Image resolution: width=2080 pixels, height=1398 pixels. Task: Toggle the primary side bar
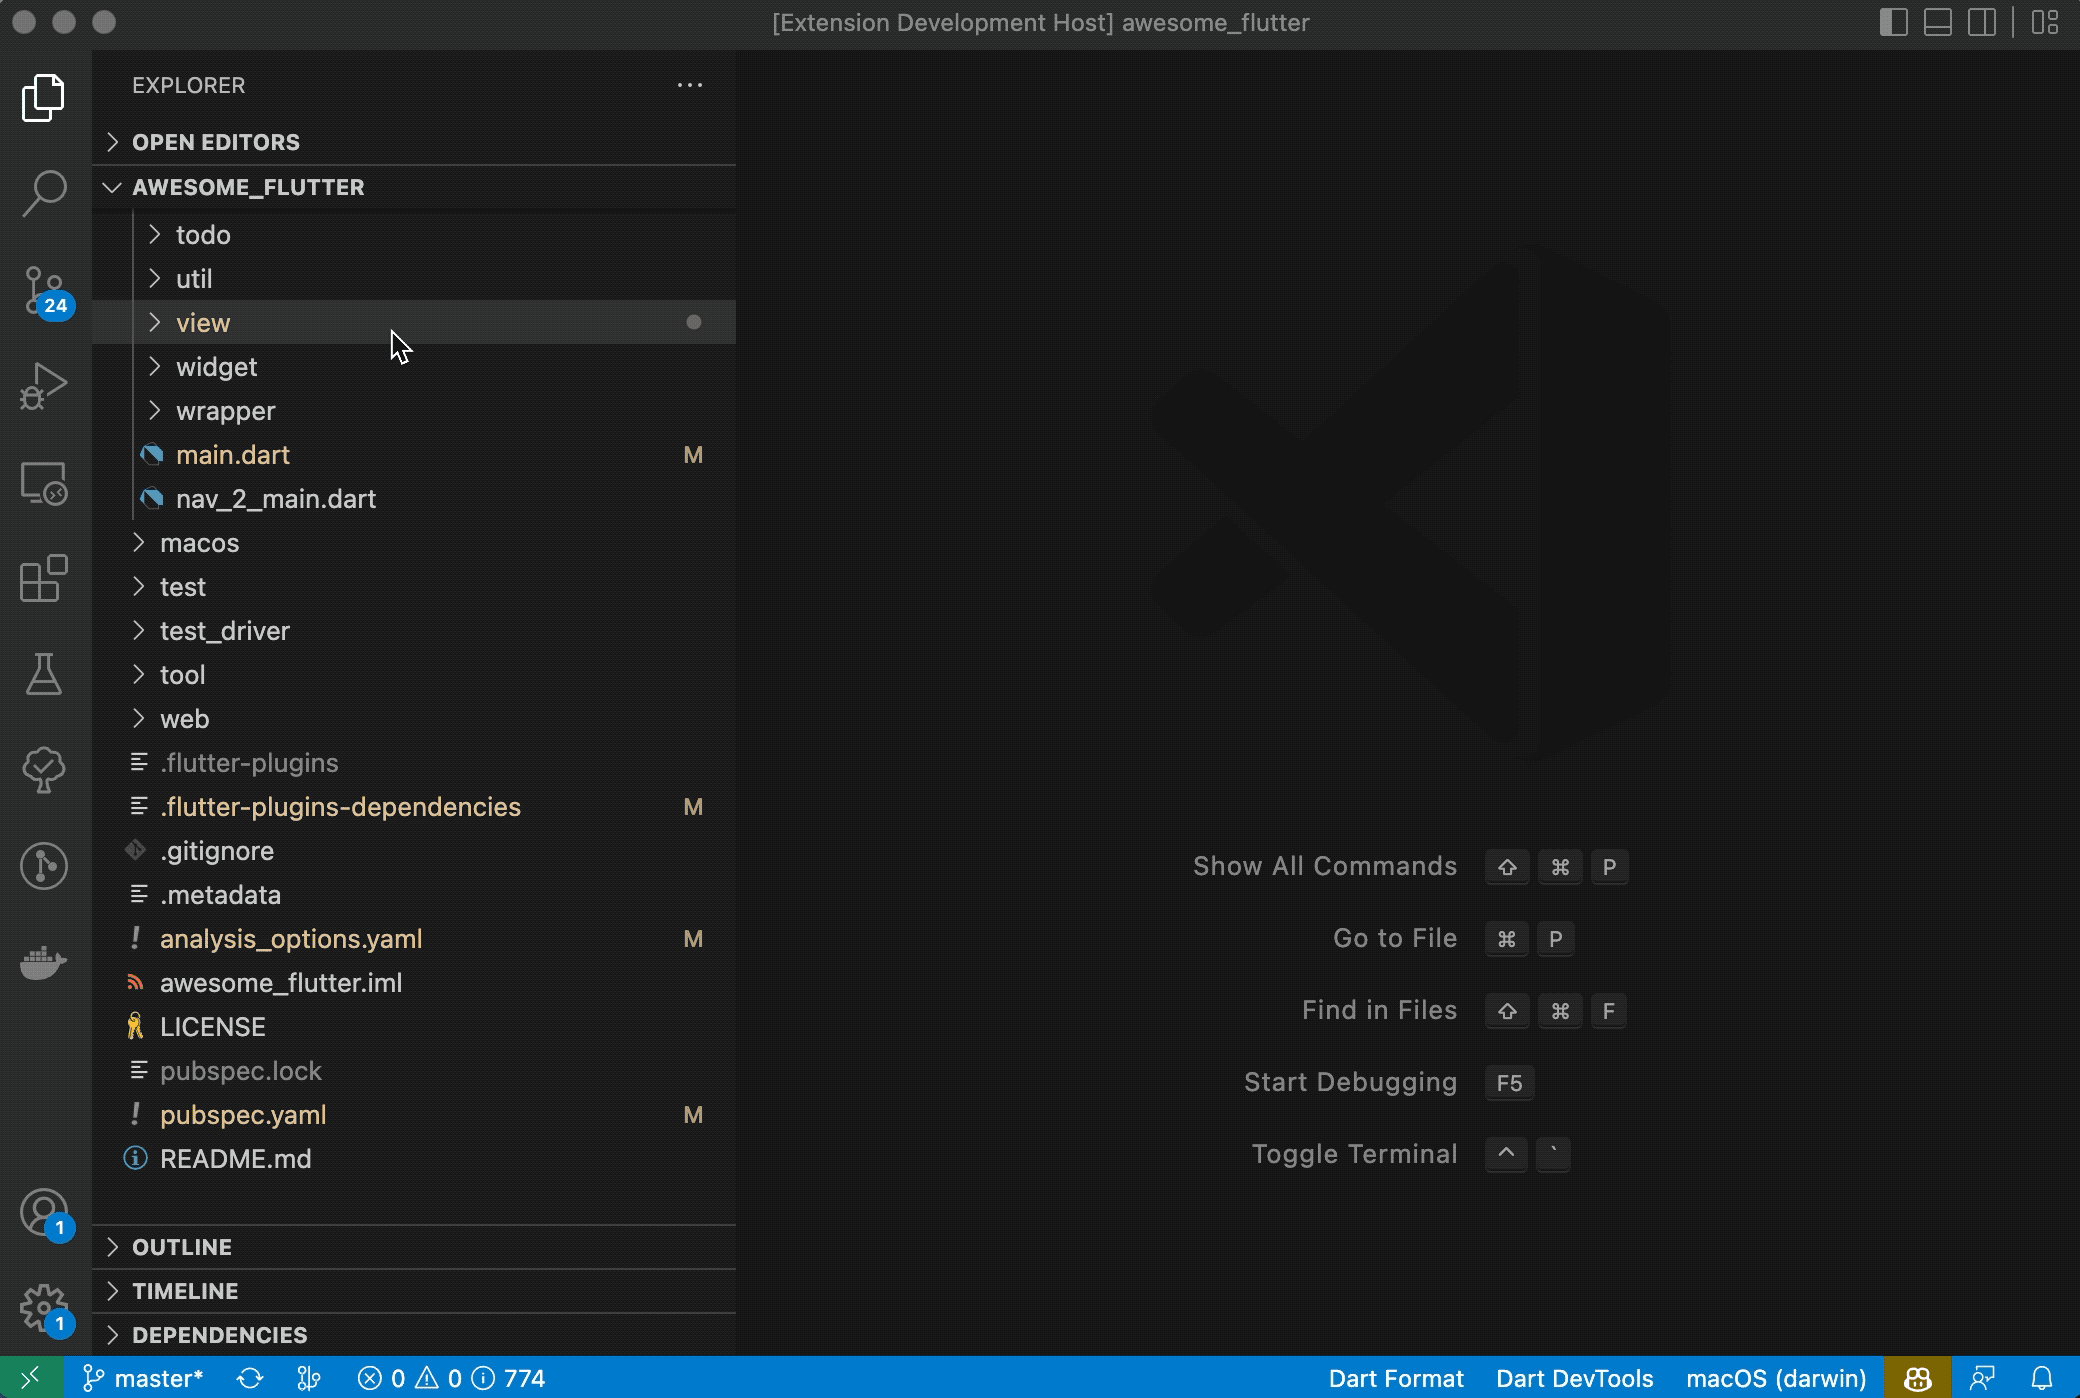(1893, 22)
